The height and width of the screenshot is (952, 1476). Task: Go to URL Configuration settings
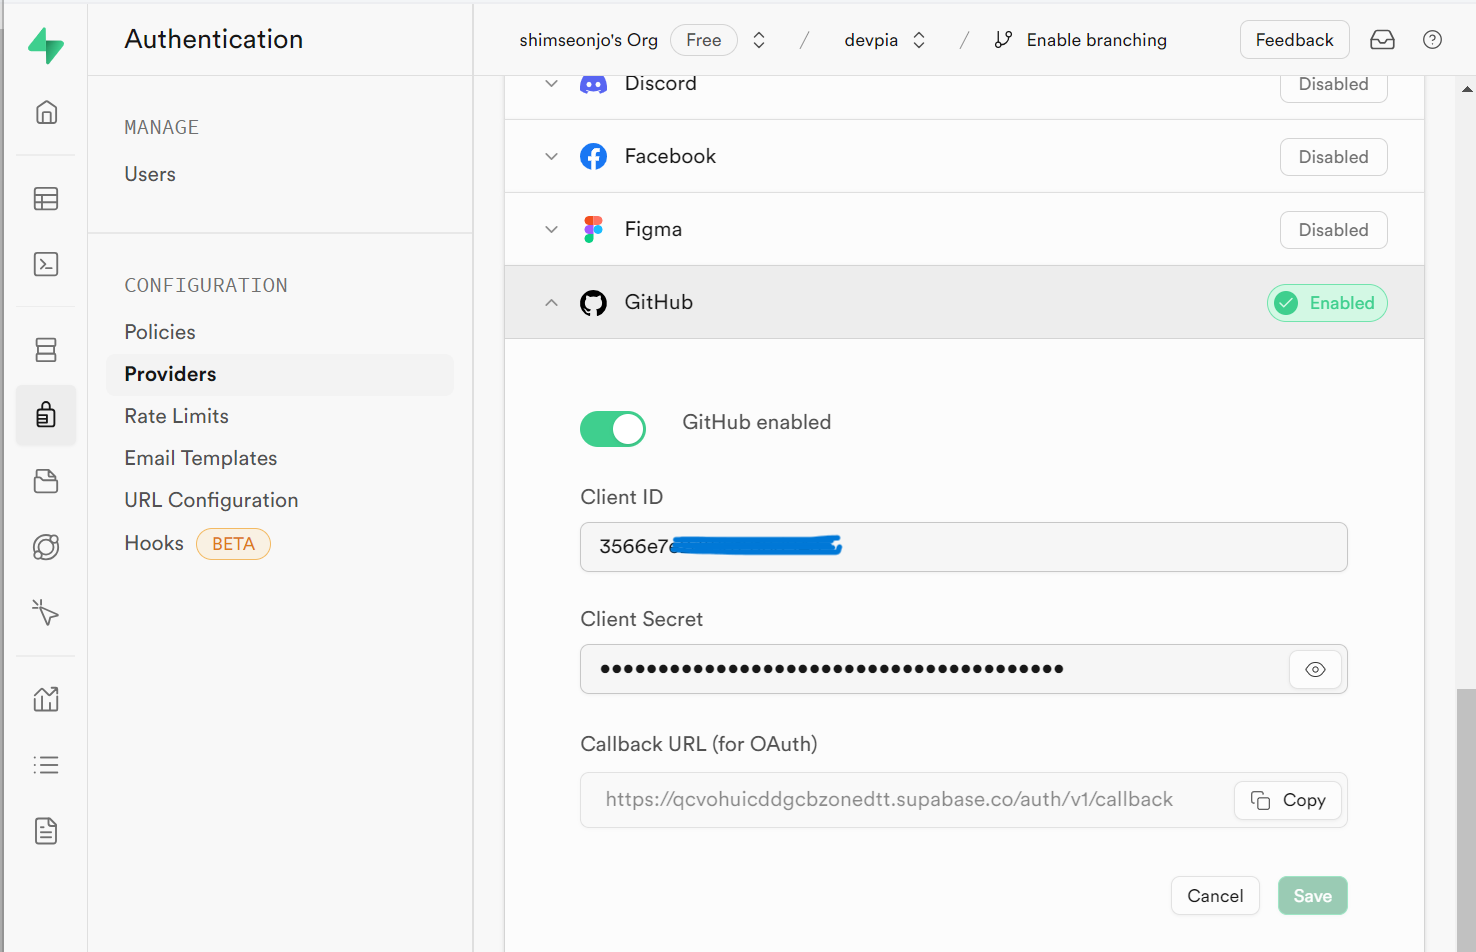[211, 500]
